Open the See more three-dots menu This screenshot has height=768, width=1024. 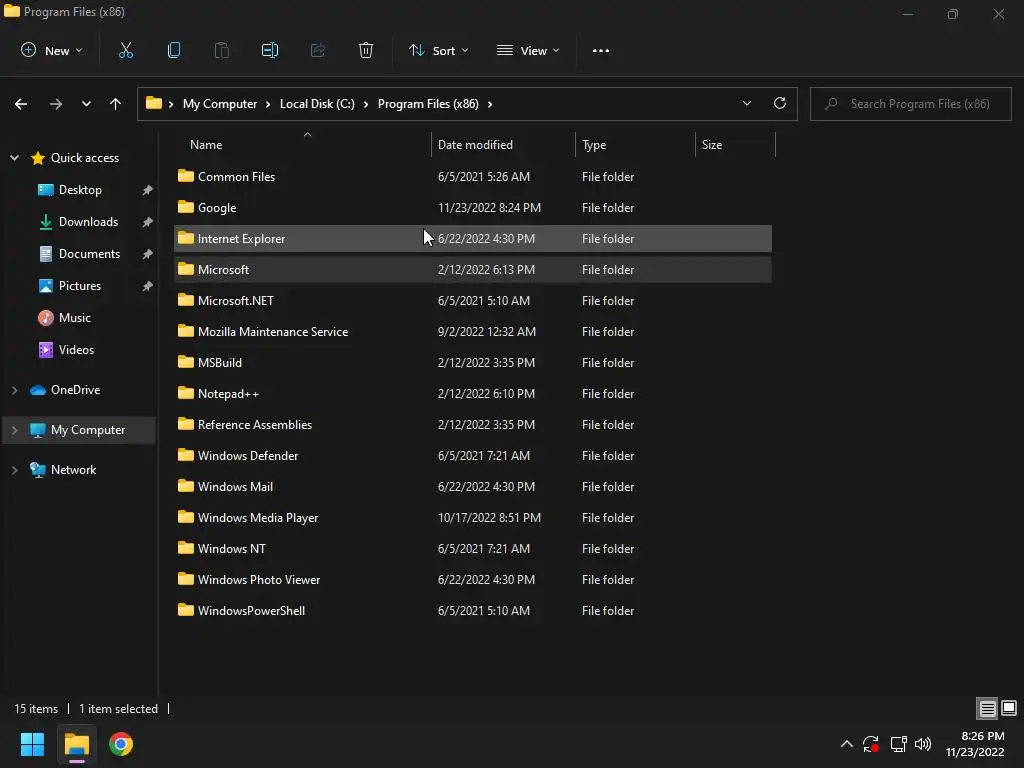click(601, 50)
